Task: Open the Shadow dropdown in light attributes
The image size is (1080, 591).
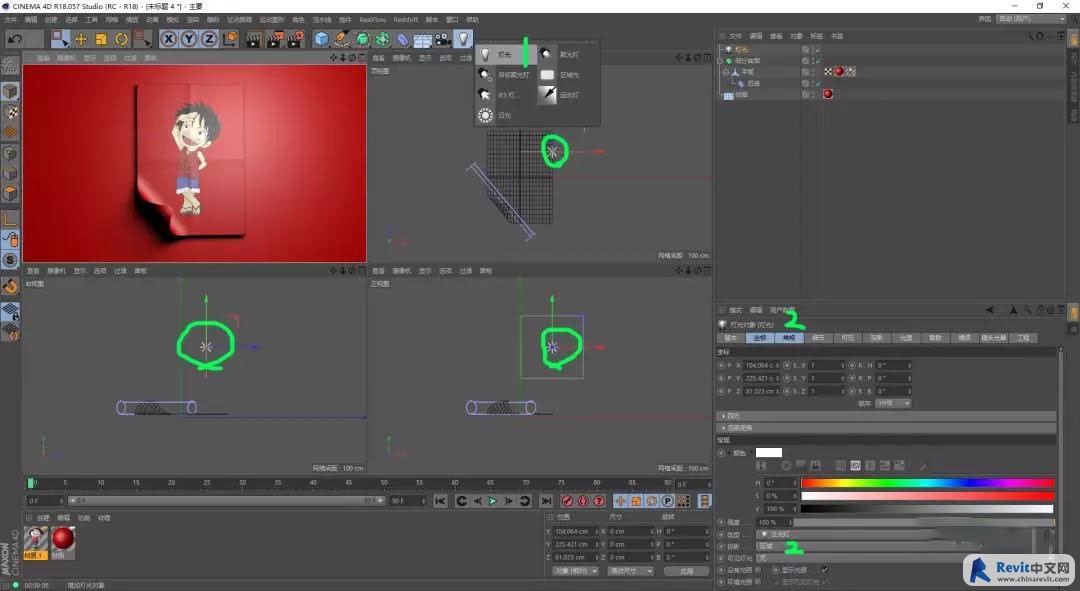Action: point(895,546)
